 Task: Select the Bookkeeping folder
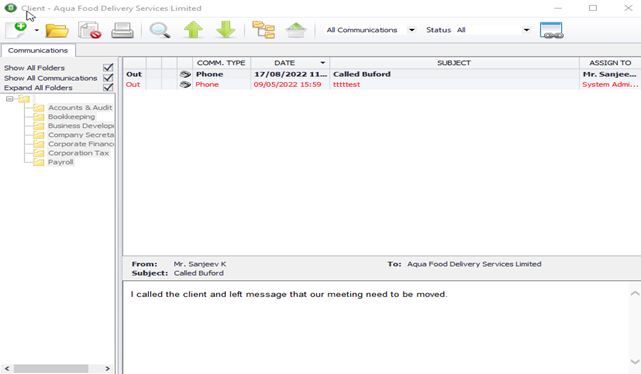click(71, 116)
